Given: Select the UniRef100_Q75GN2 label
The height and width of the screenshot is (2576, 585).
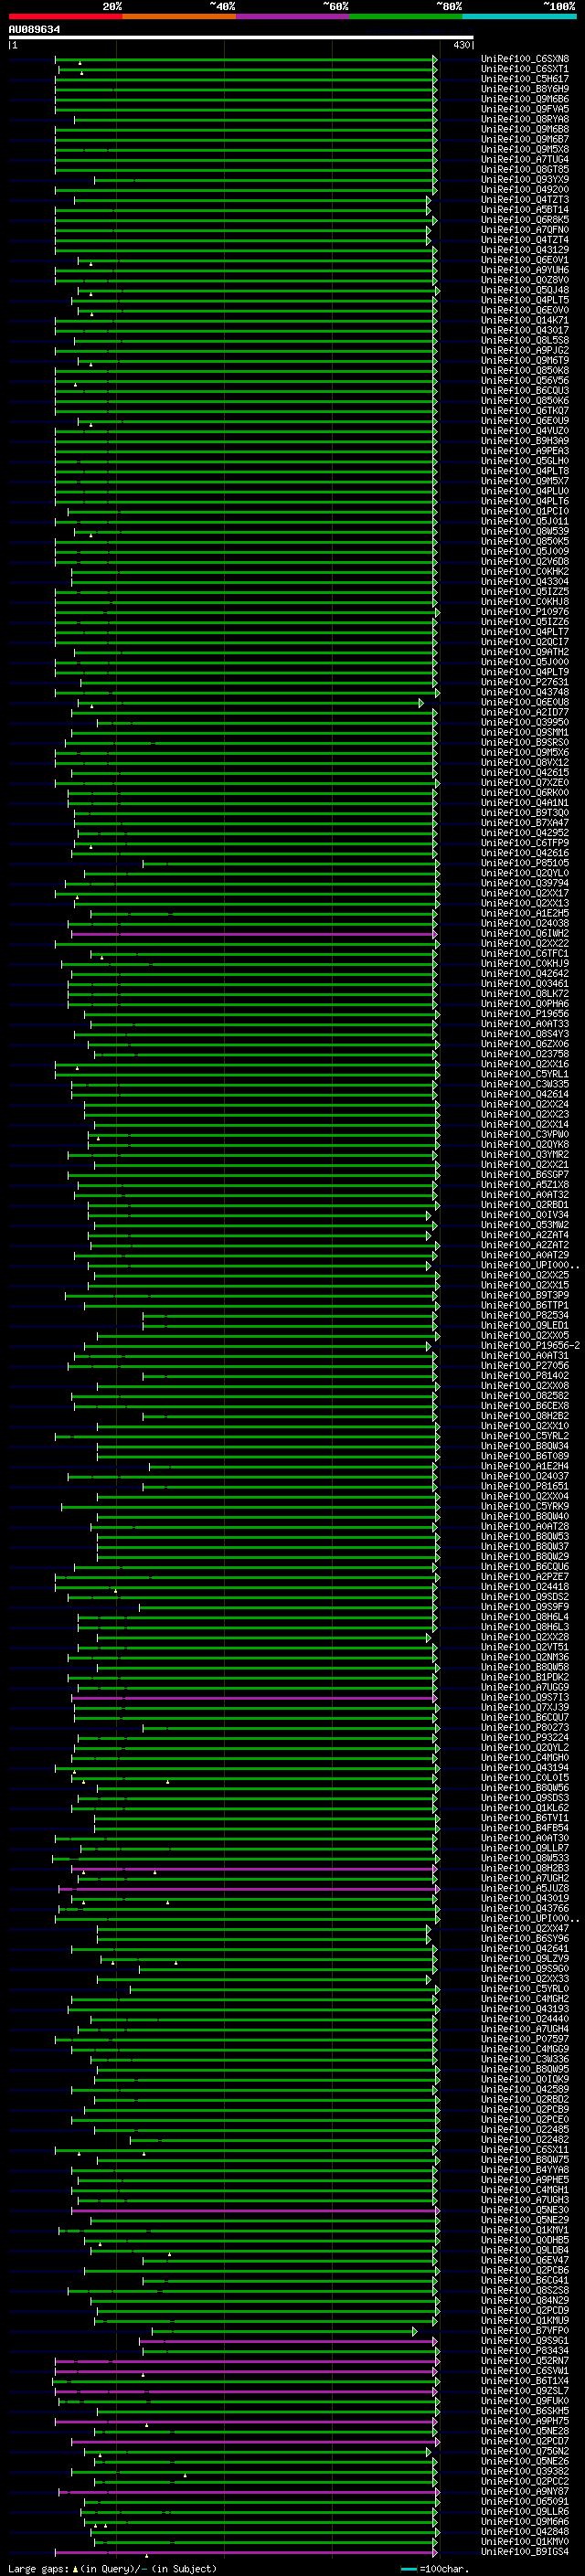Looking at the screenshot, I should click(x=524, y=2451).
